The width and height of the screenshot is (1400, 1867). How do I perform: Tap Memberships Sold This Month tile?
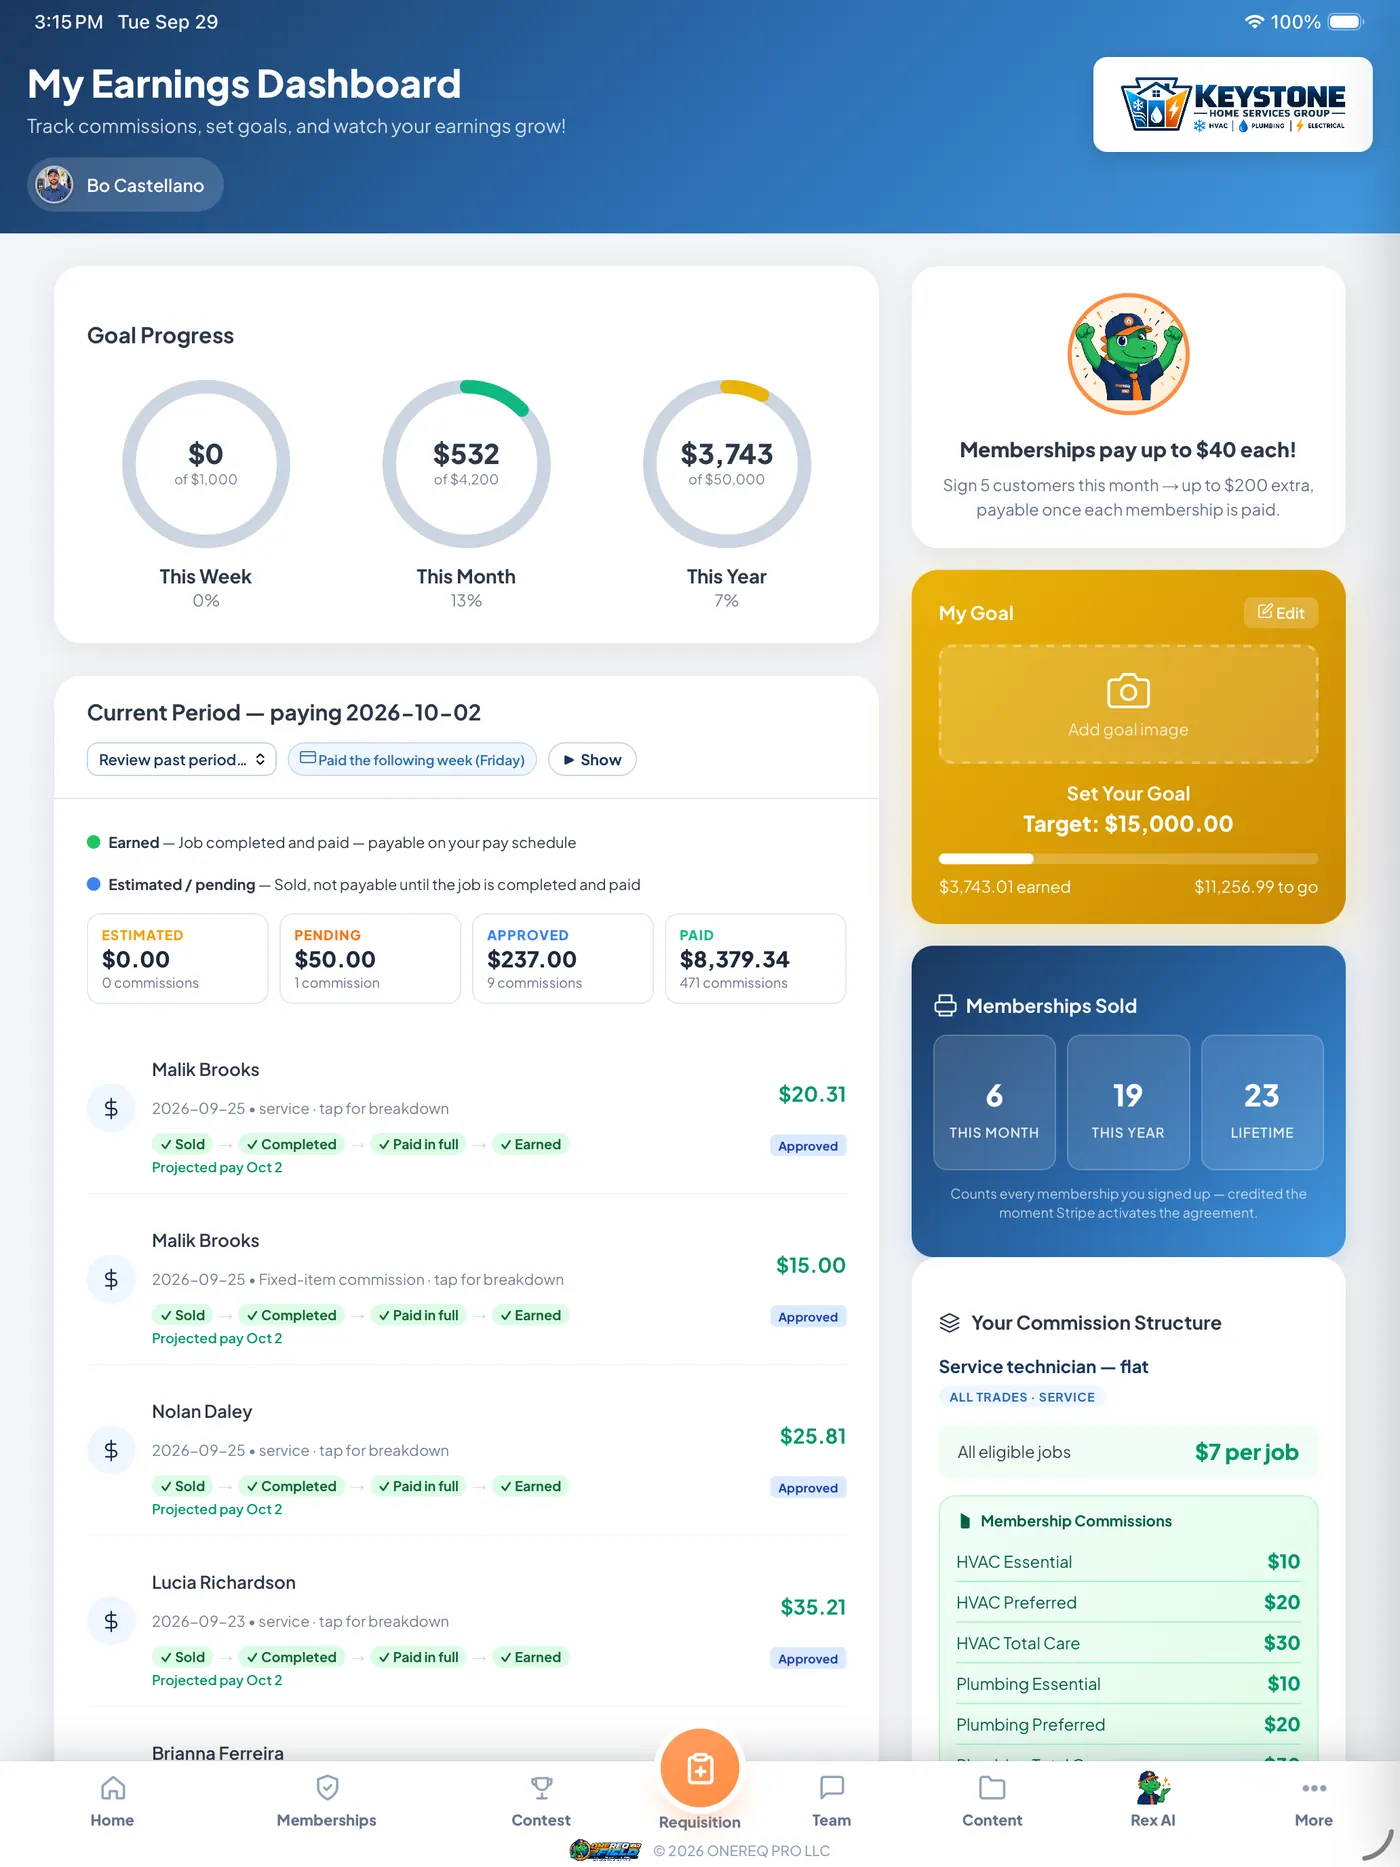[x=994, y=1102]
